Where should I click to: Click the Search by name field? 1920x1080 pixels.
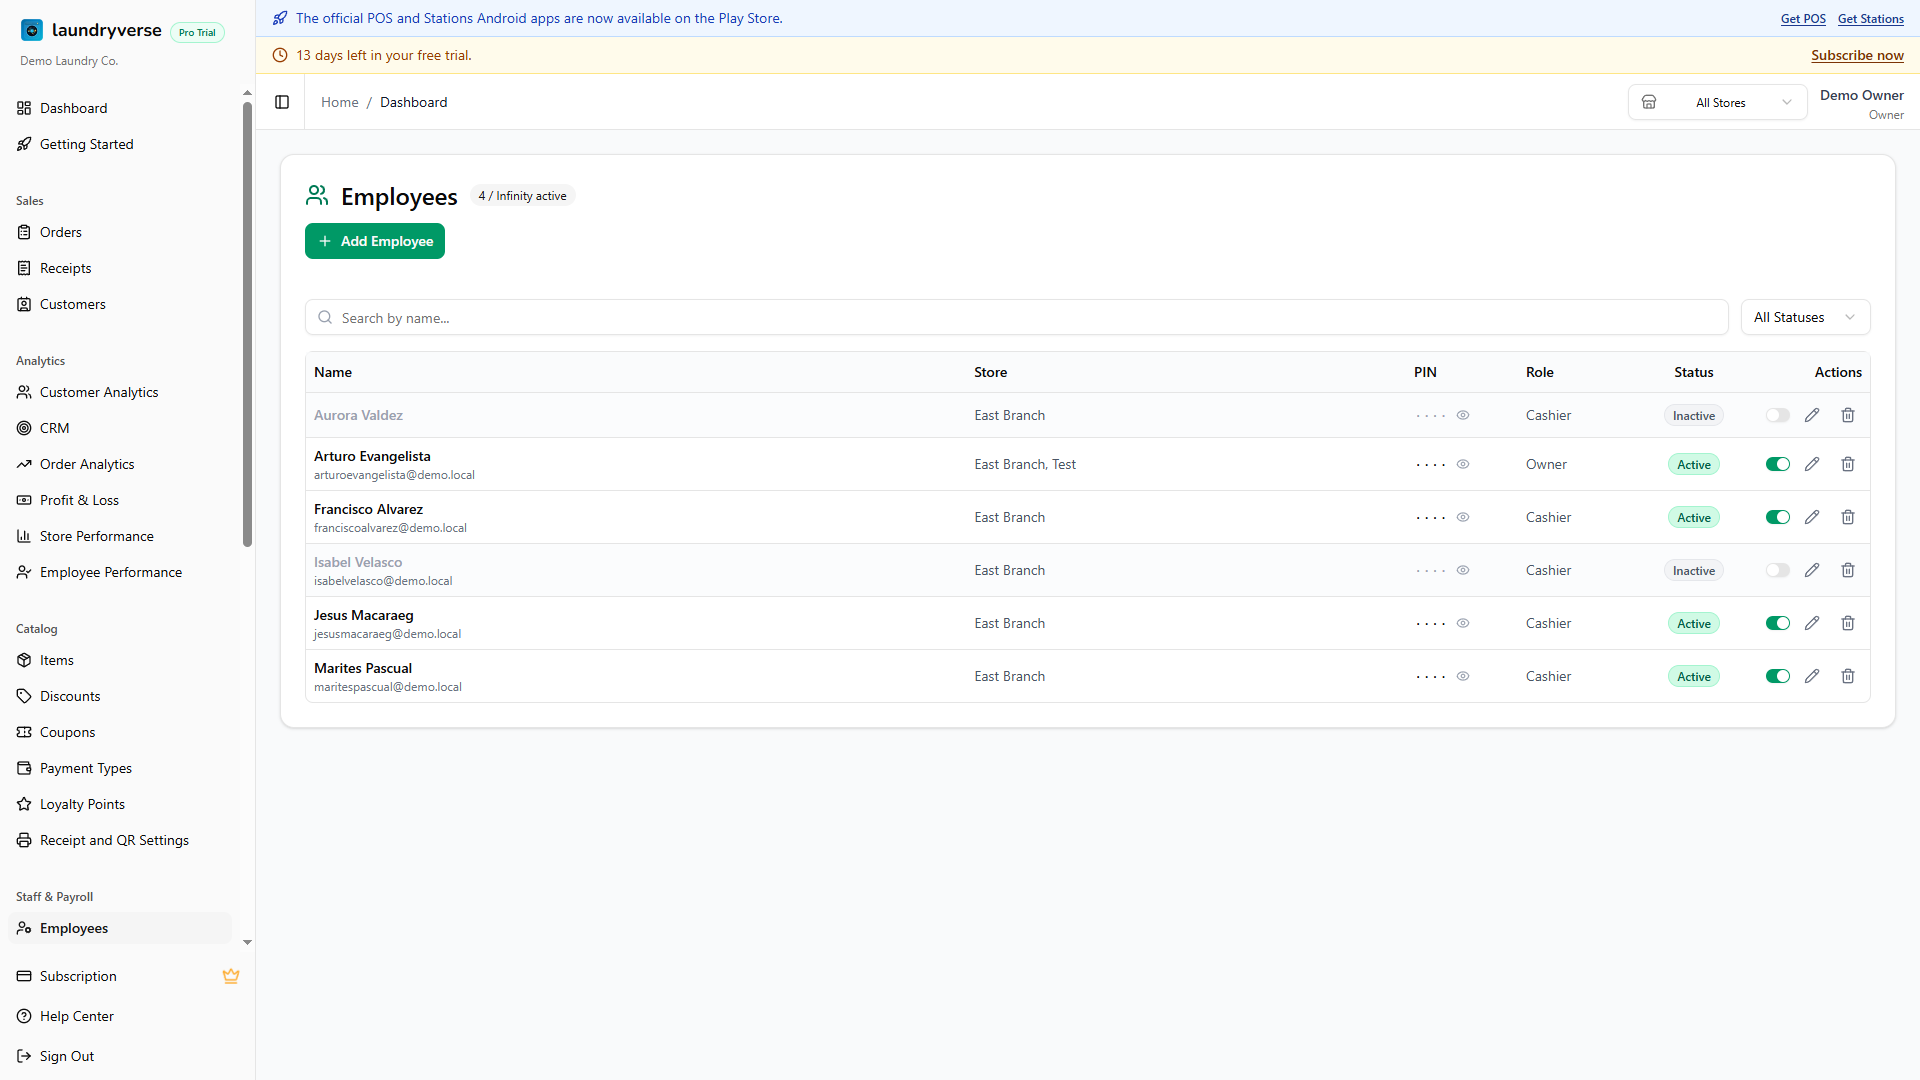pos(1016,317)
